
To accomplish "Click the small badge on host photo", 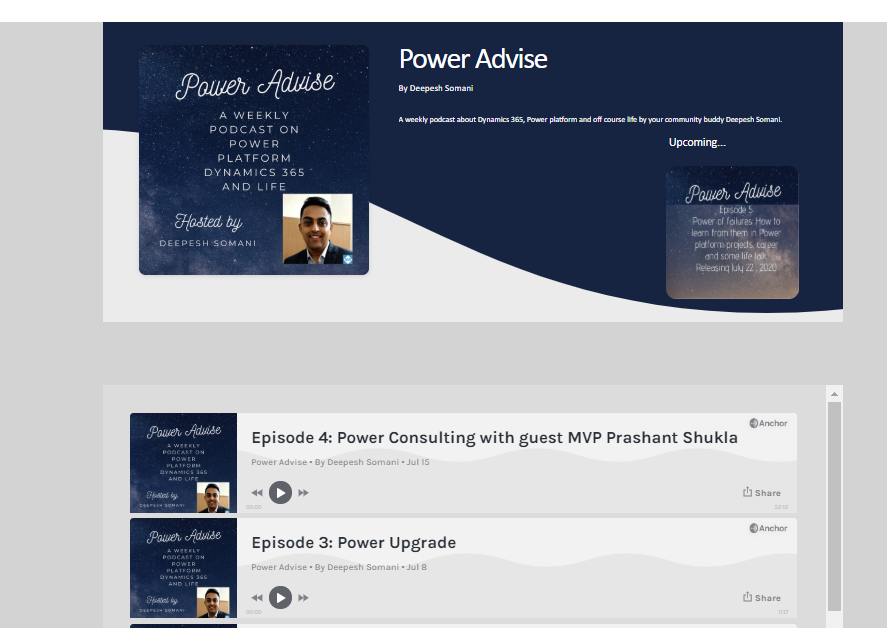I will click(347, 259).
